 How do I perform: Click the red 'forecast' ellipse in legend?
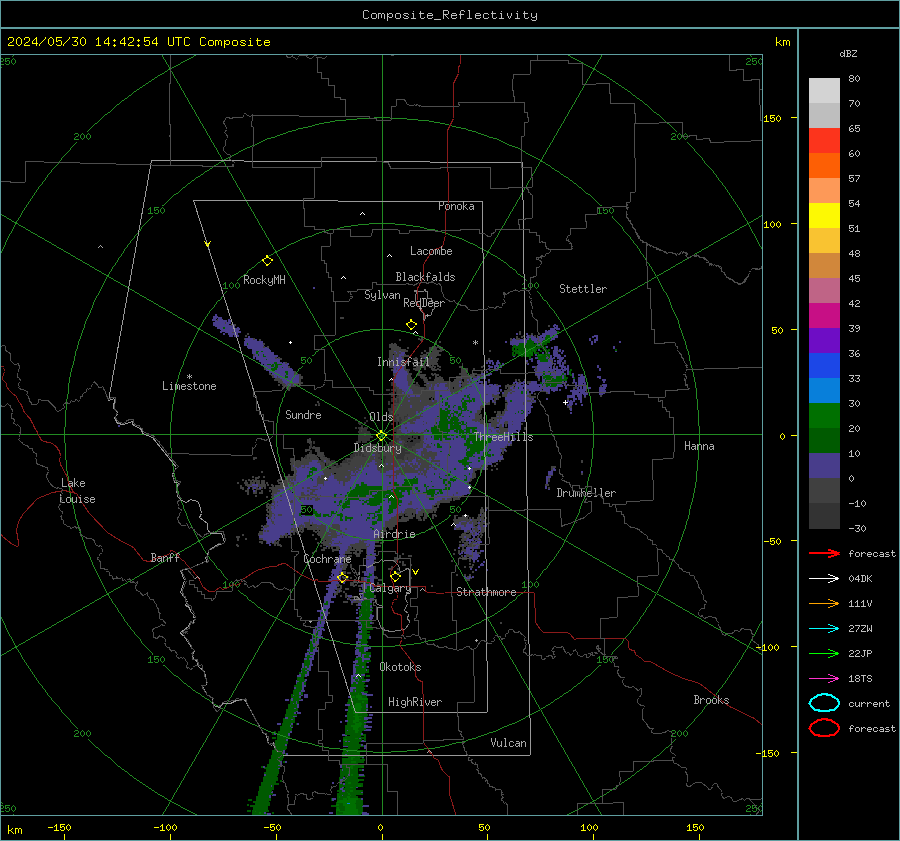tap(824, 728)
